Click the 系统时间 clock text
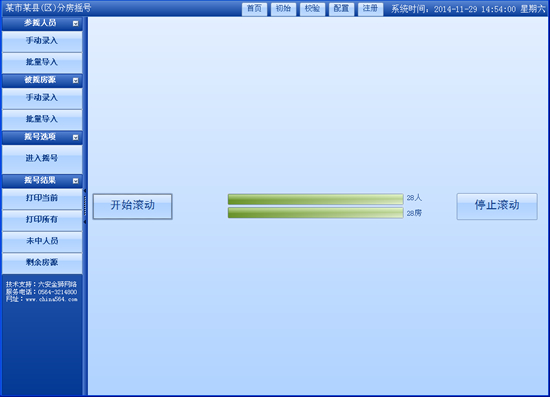This screenshot has height=397, width=550. (468, 9)
